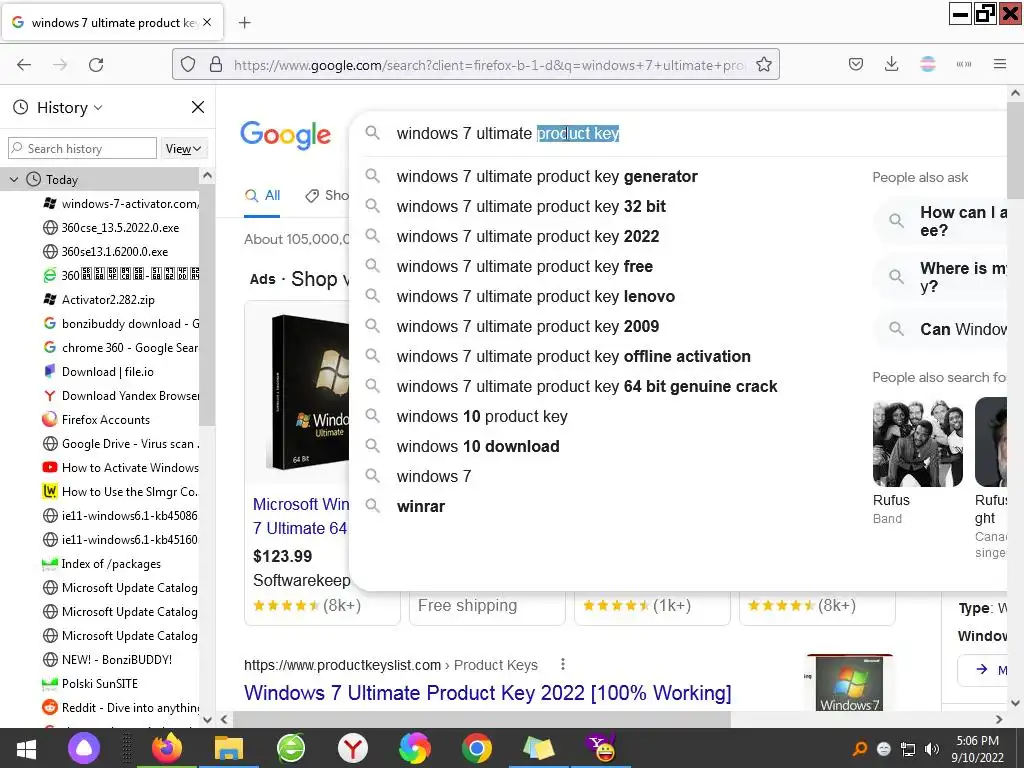The width and height of the screenshot is (1024, 768).
Task: Open the volume control in system tray
Action: click(x=932, y=749)
